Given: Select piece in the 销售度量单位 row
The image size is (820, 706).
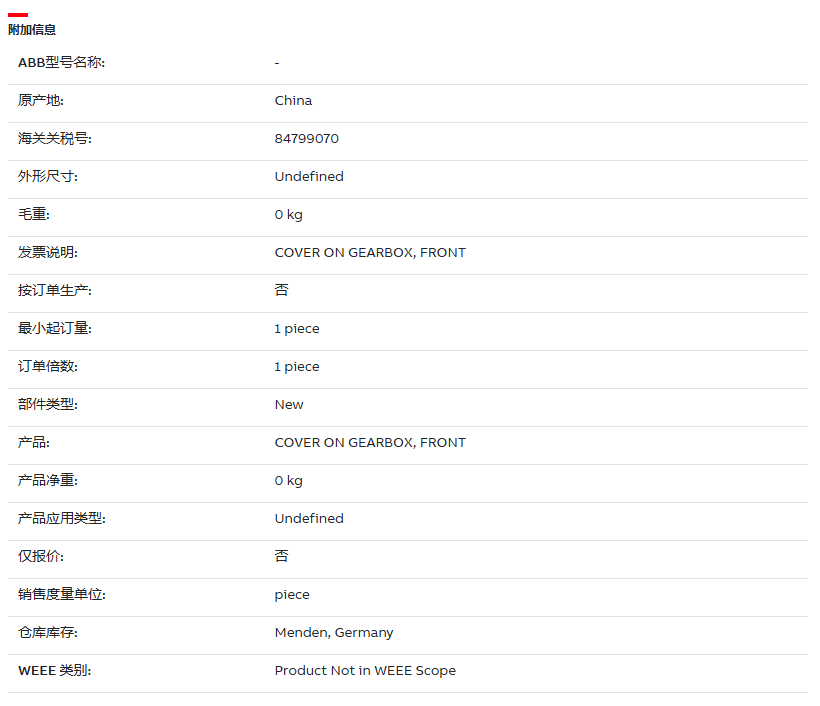Looking at the screenshot, I should click(x=292, y=595).
